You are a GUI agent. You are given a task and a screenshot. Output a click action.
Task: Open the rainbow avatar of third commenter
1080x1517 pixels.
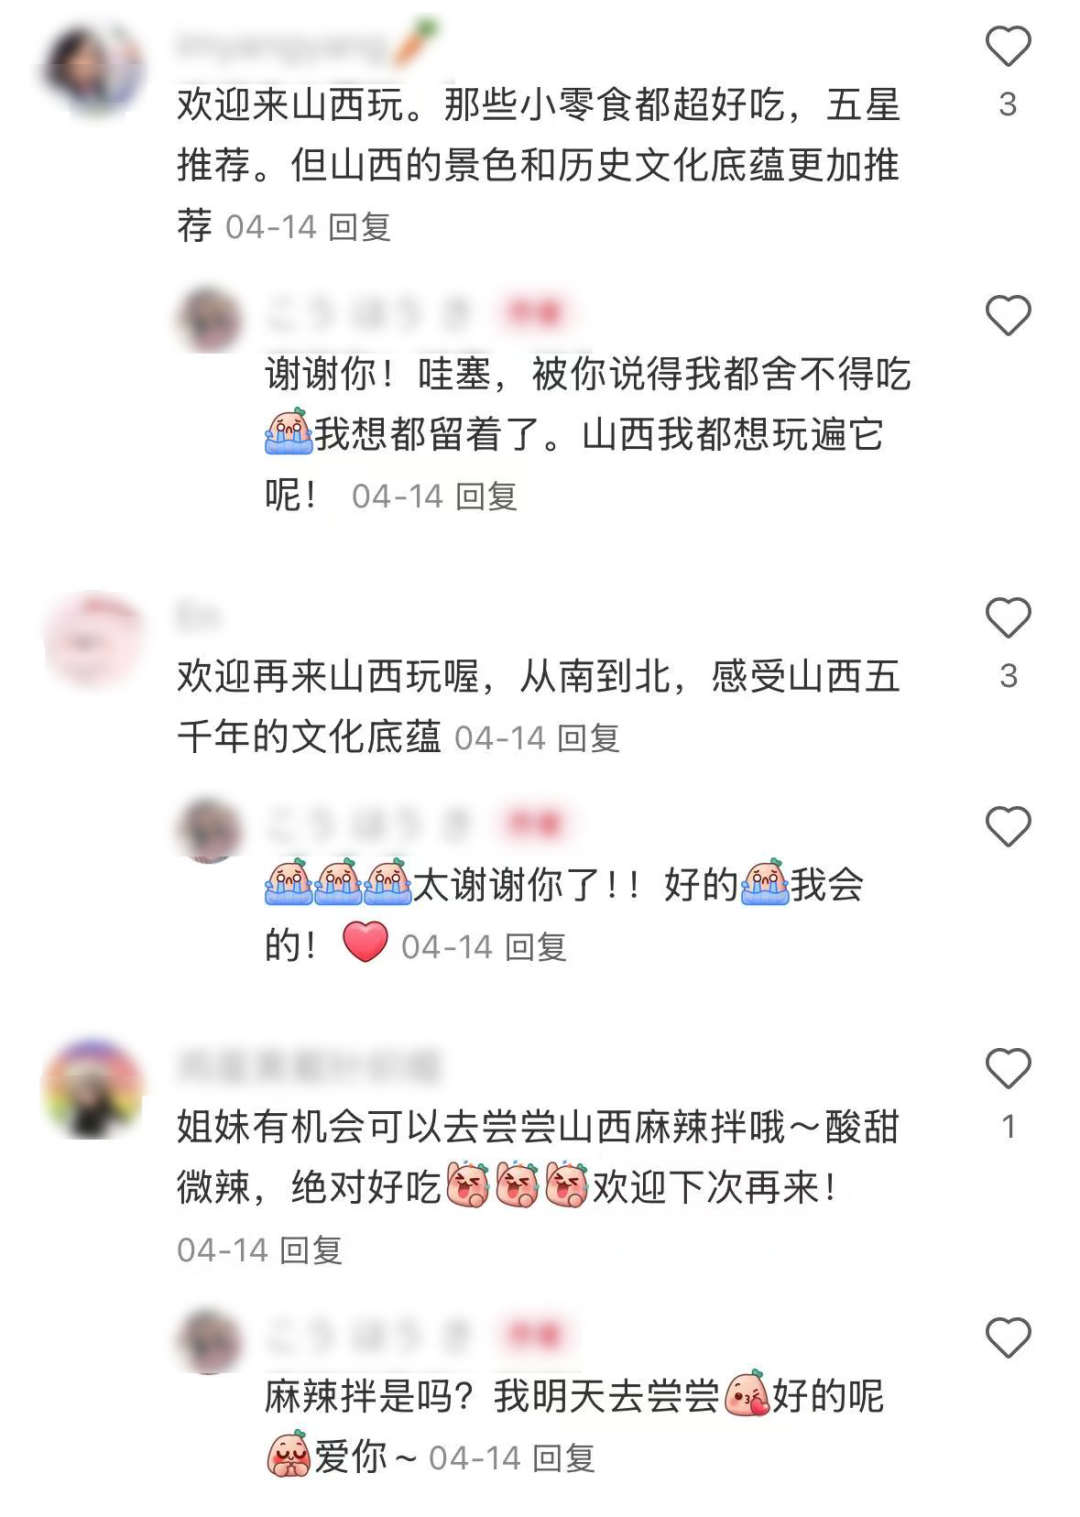click(93, 1088)
